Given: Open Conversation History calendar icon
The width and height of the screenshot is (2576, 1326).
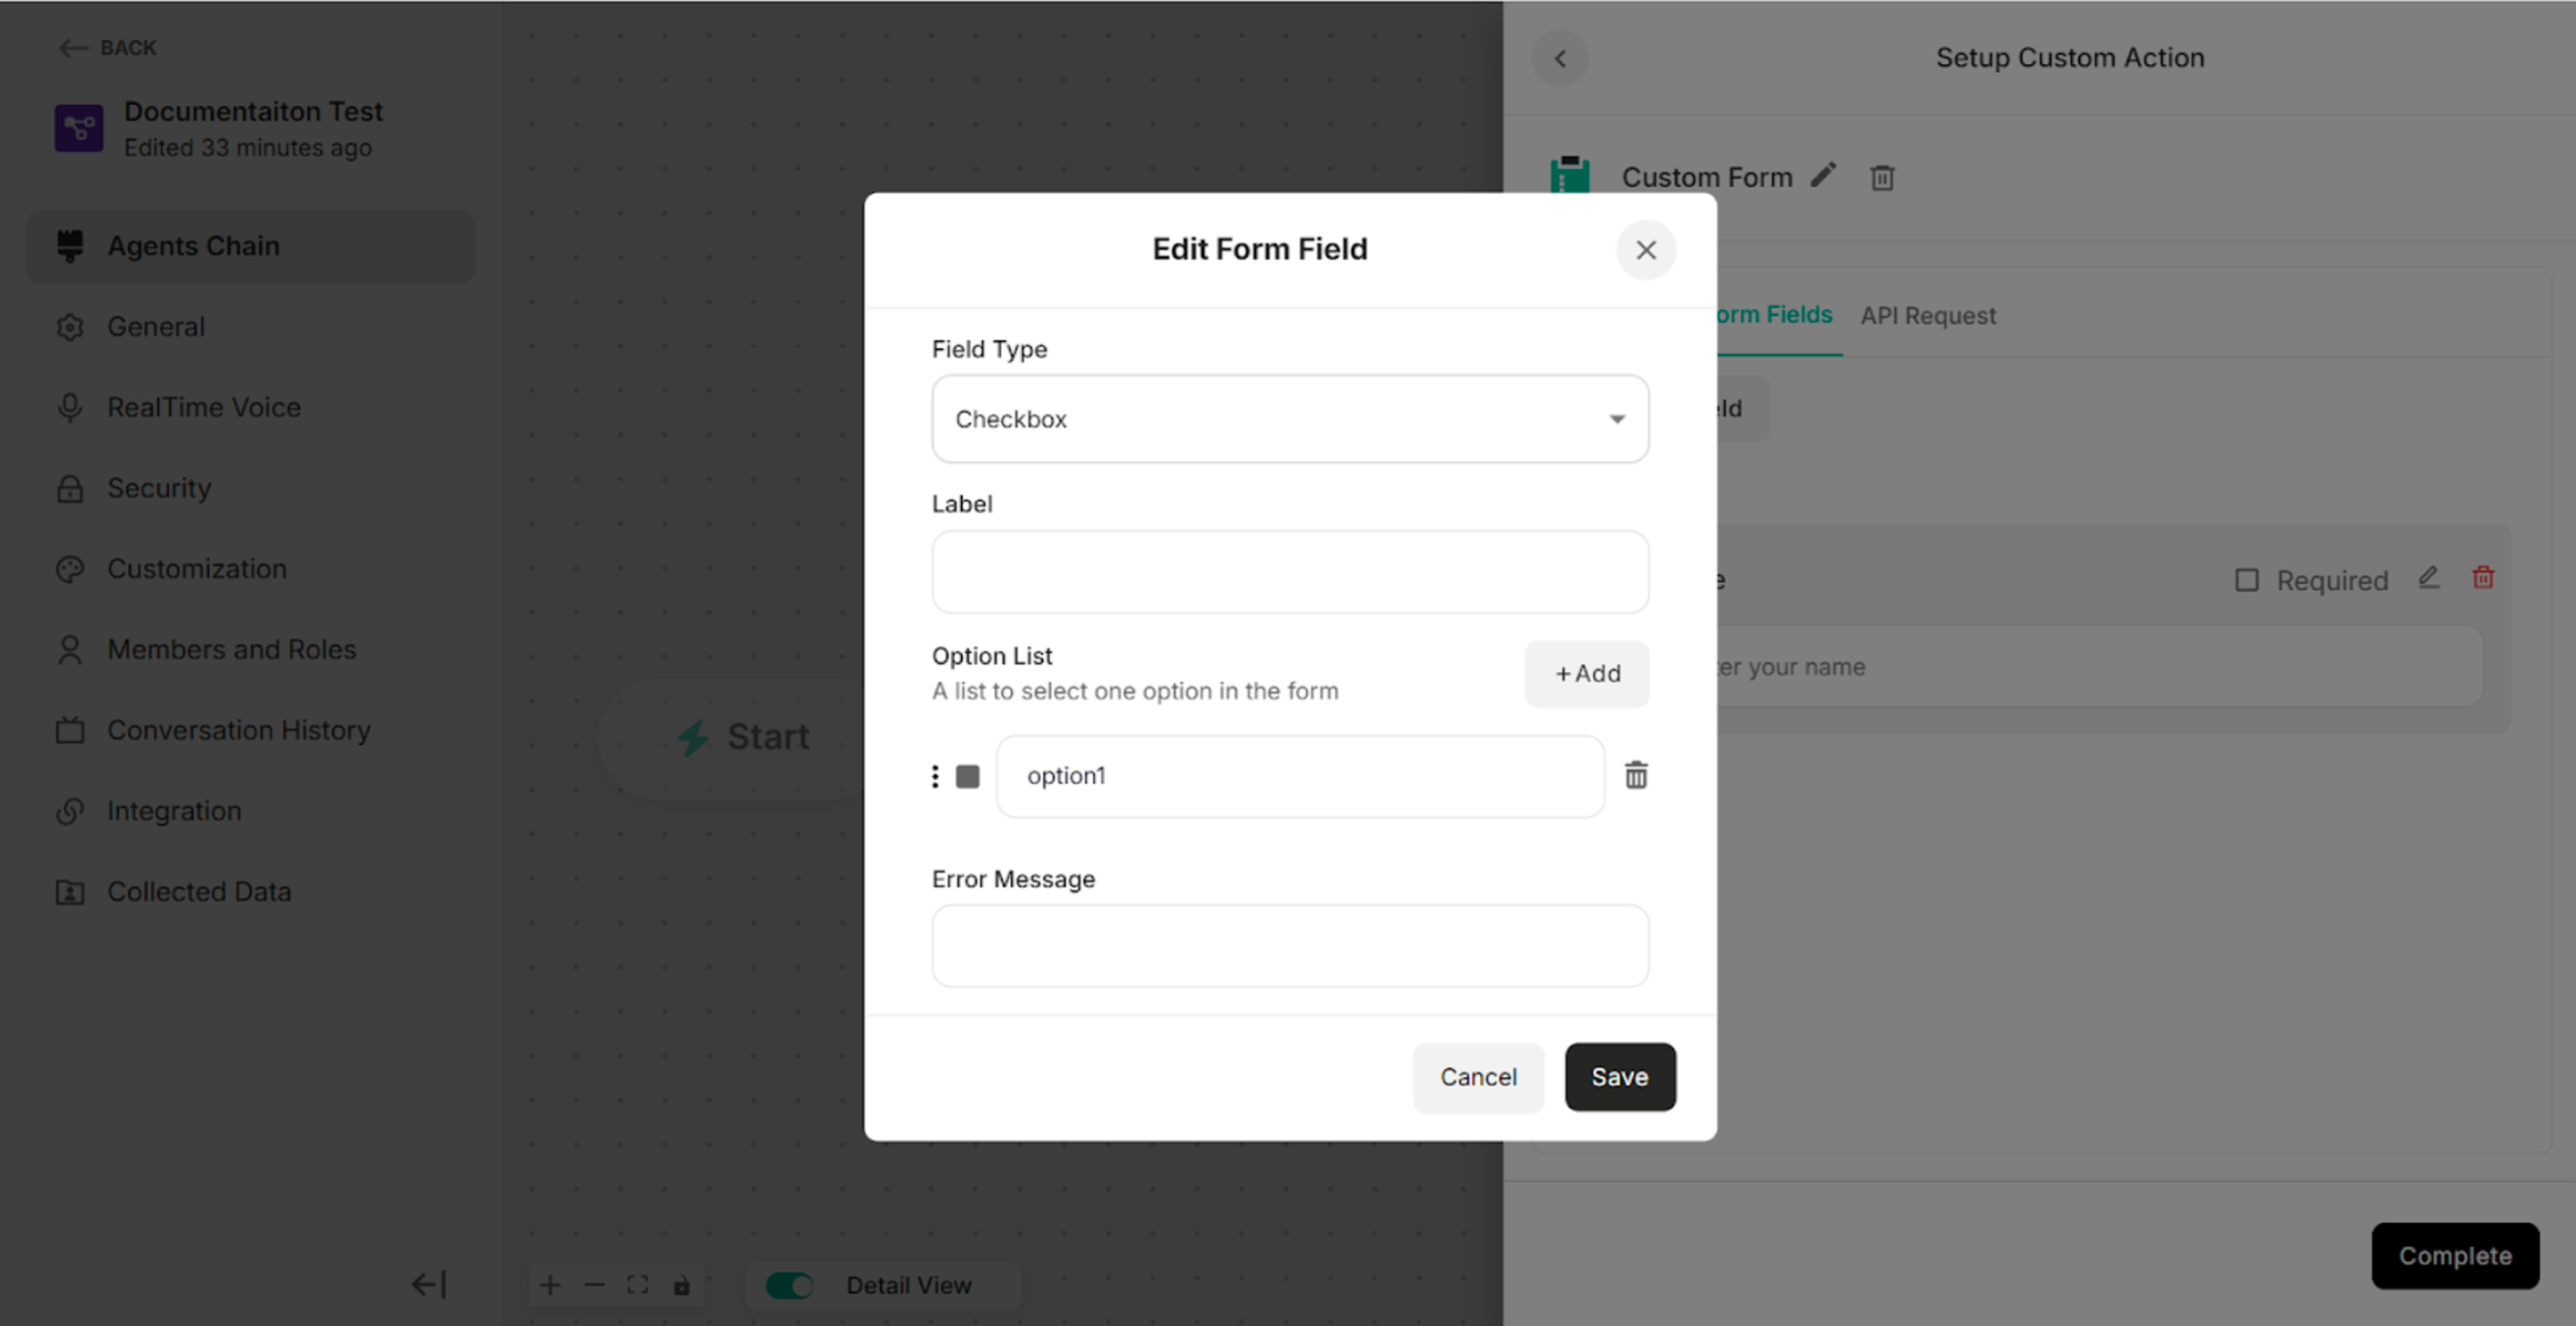Looking at the screenshot, I should click(x=70, y=730).
